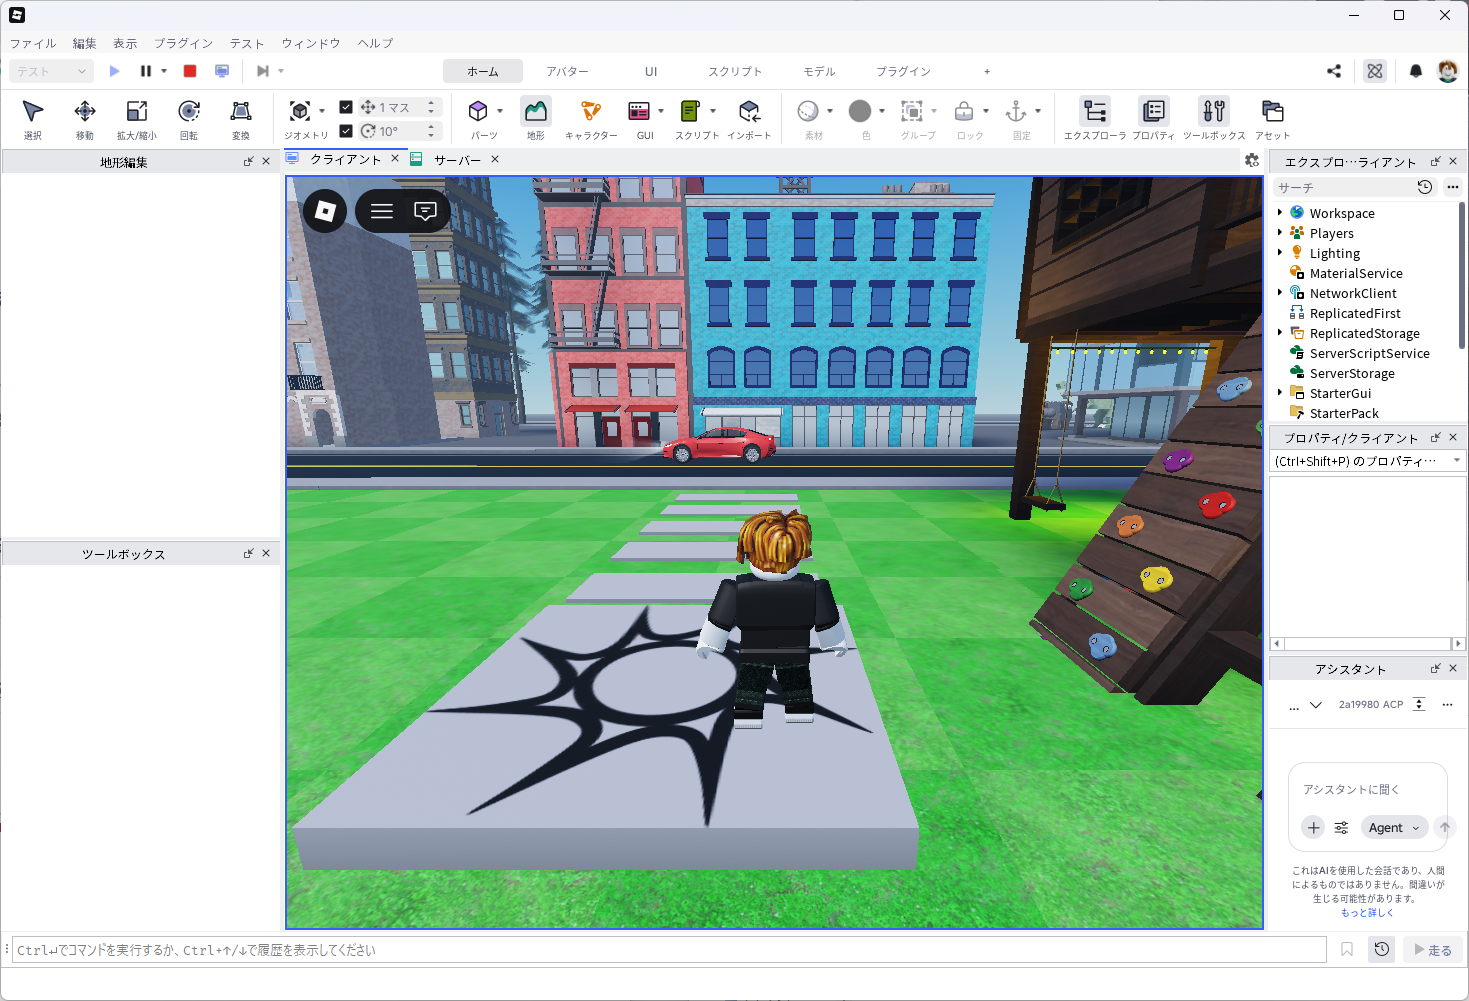Open the 色 color picker circle
This screenshot has width=1469, height=1001.
click(860, 111)
